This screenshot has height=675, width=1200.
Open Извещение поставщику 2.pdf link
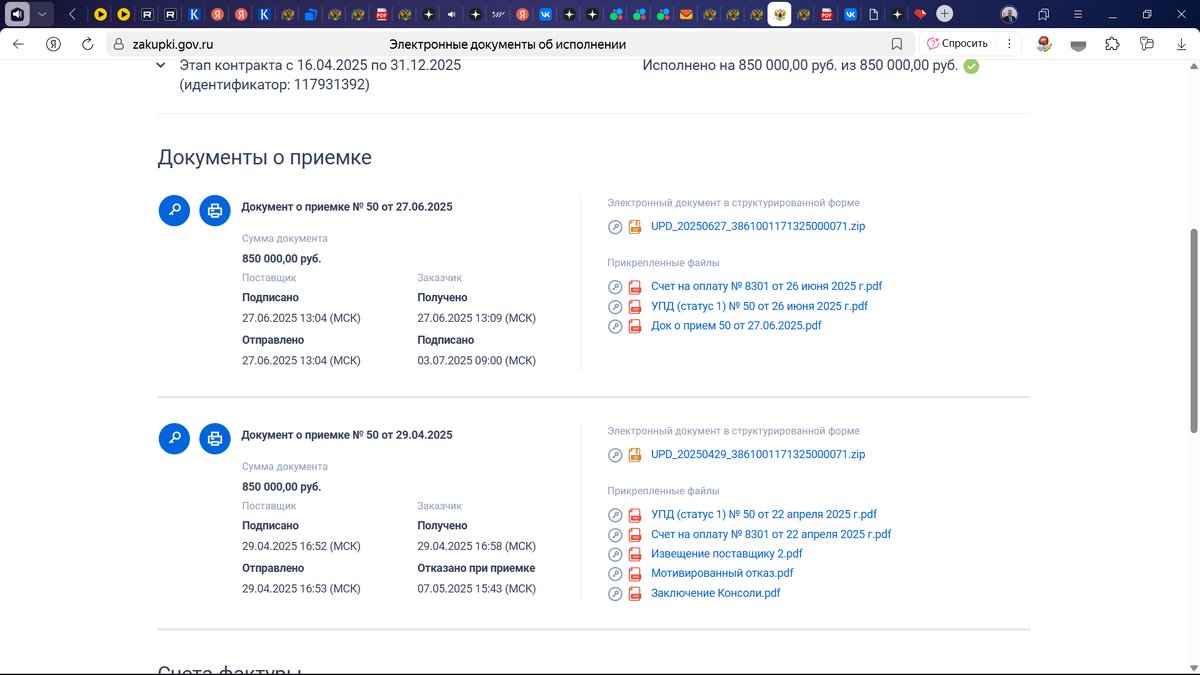pos(727,554)
